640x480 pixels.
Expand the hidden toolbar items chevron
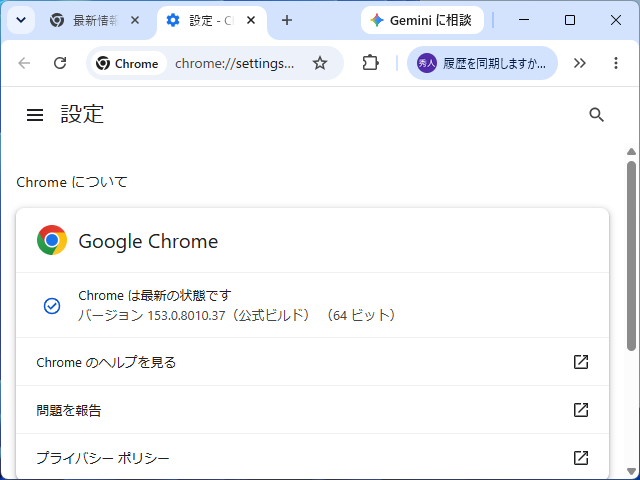point(580,63)
